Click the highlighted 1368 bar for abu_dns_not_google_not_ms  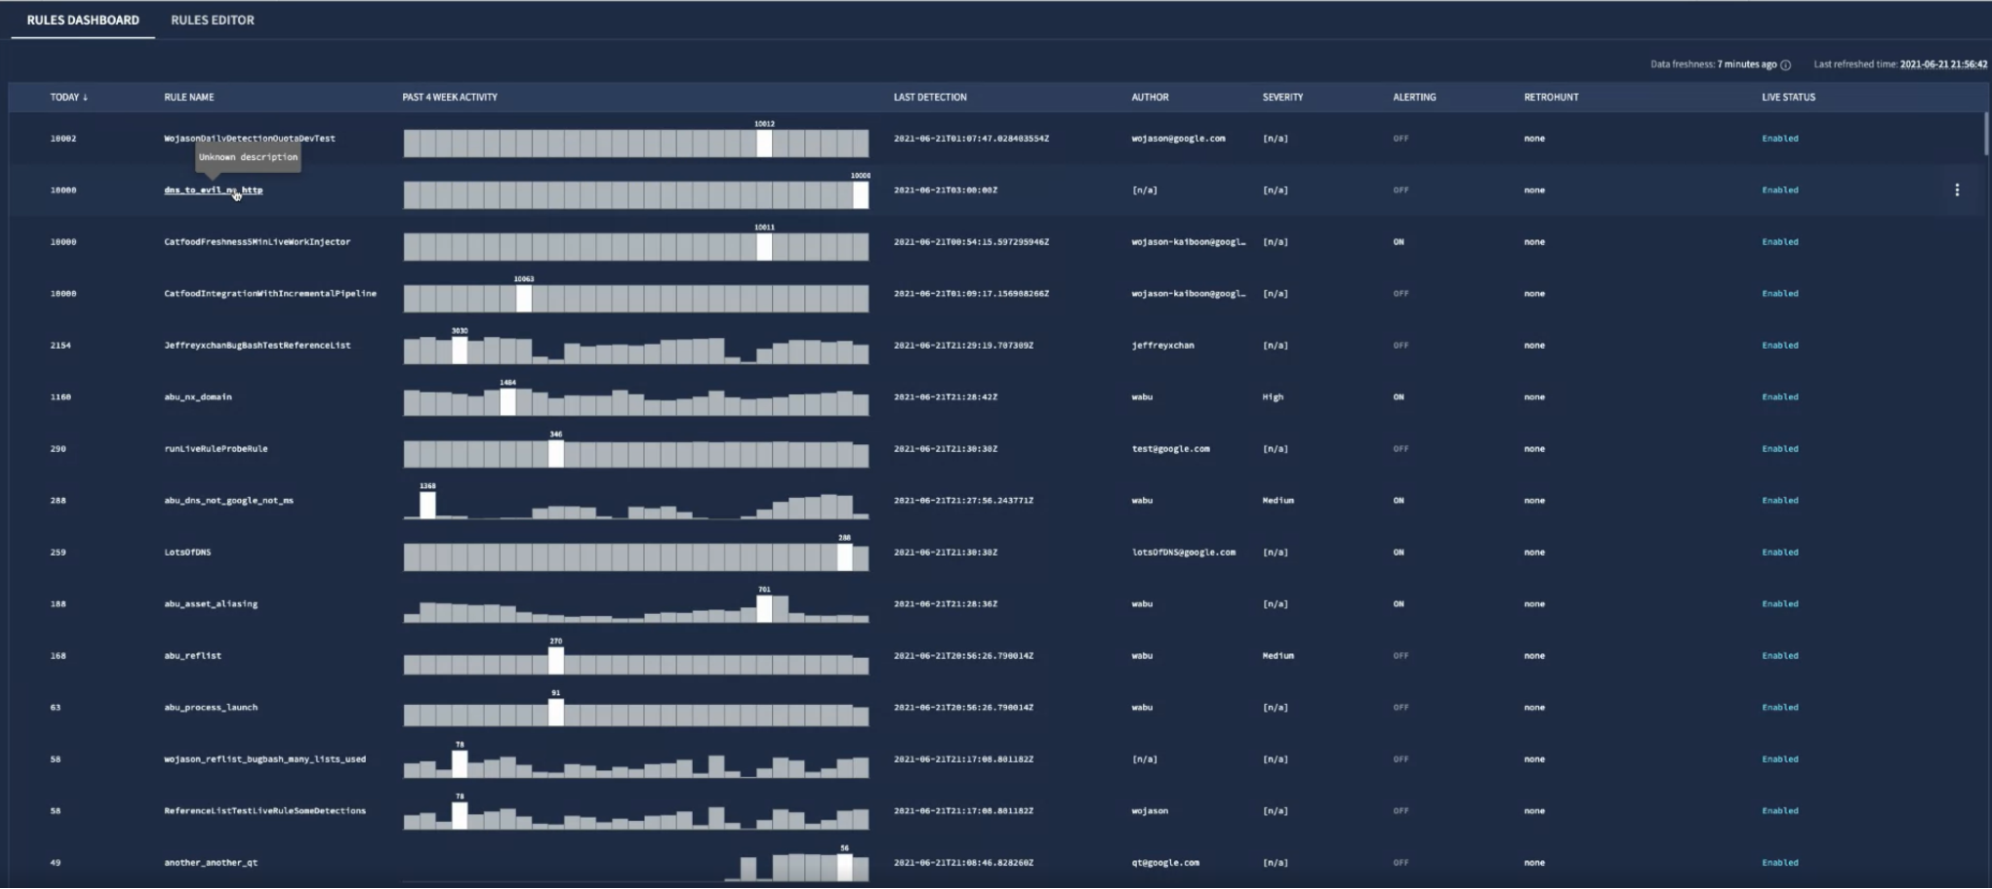pyautogui.click(x=427, y=505)
